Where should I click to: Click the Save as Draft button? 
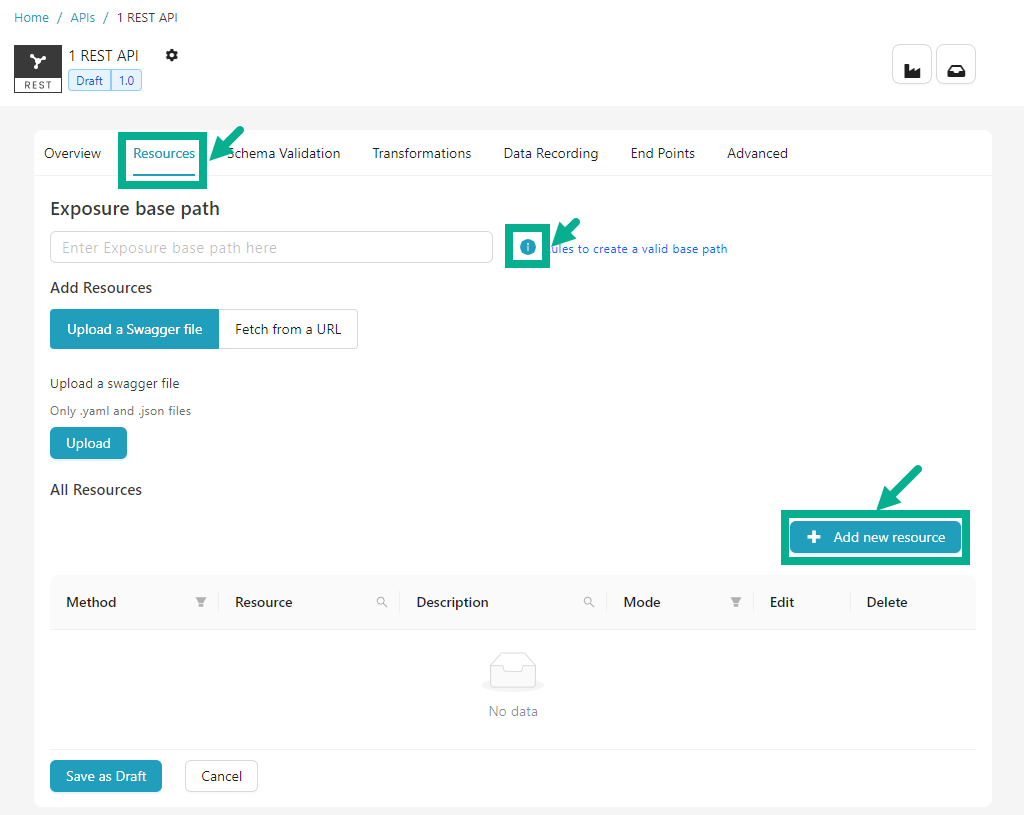pos(106,776)
